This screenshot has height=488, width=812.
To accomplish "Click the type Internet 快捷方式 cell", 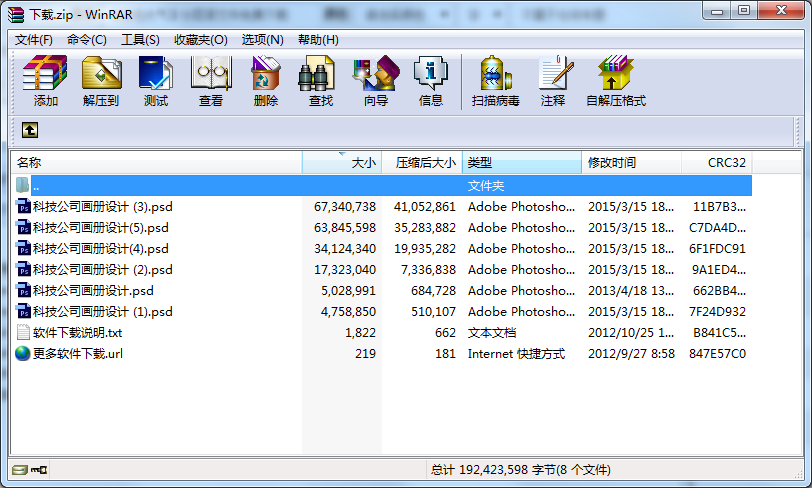I will pos(516,353).
